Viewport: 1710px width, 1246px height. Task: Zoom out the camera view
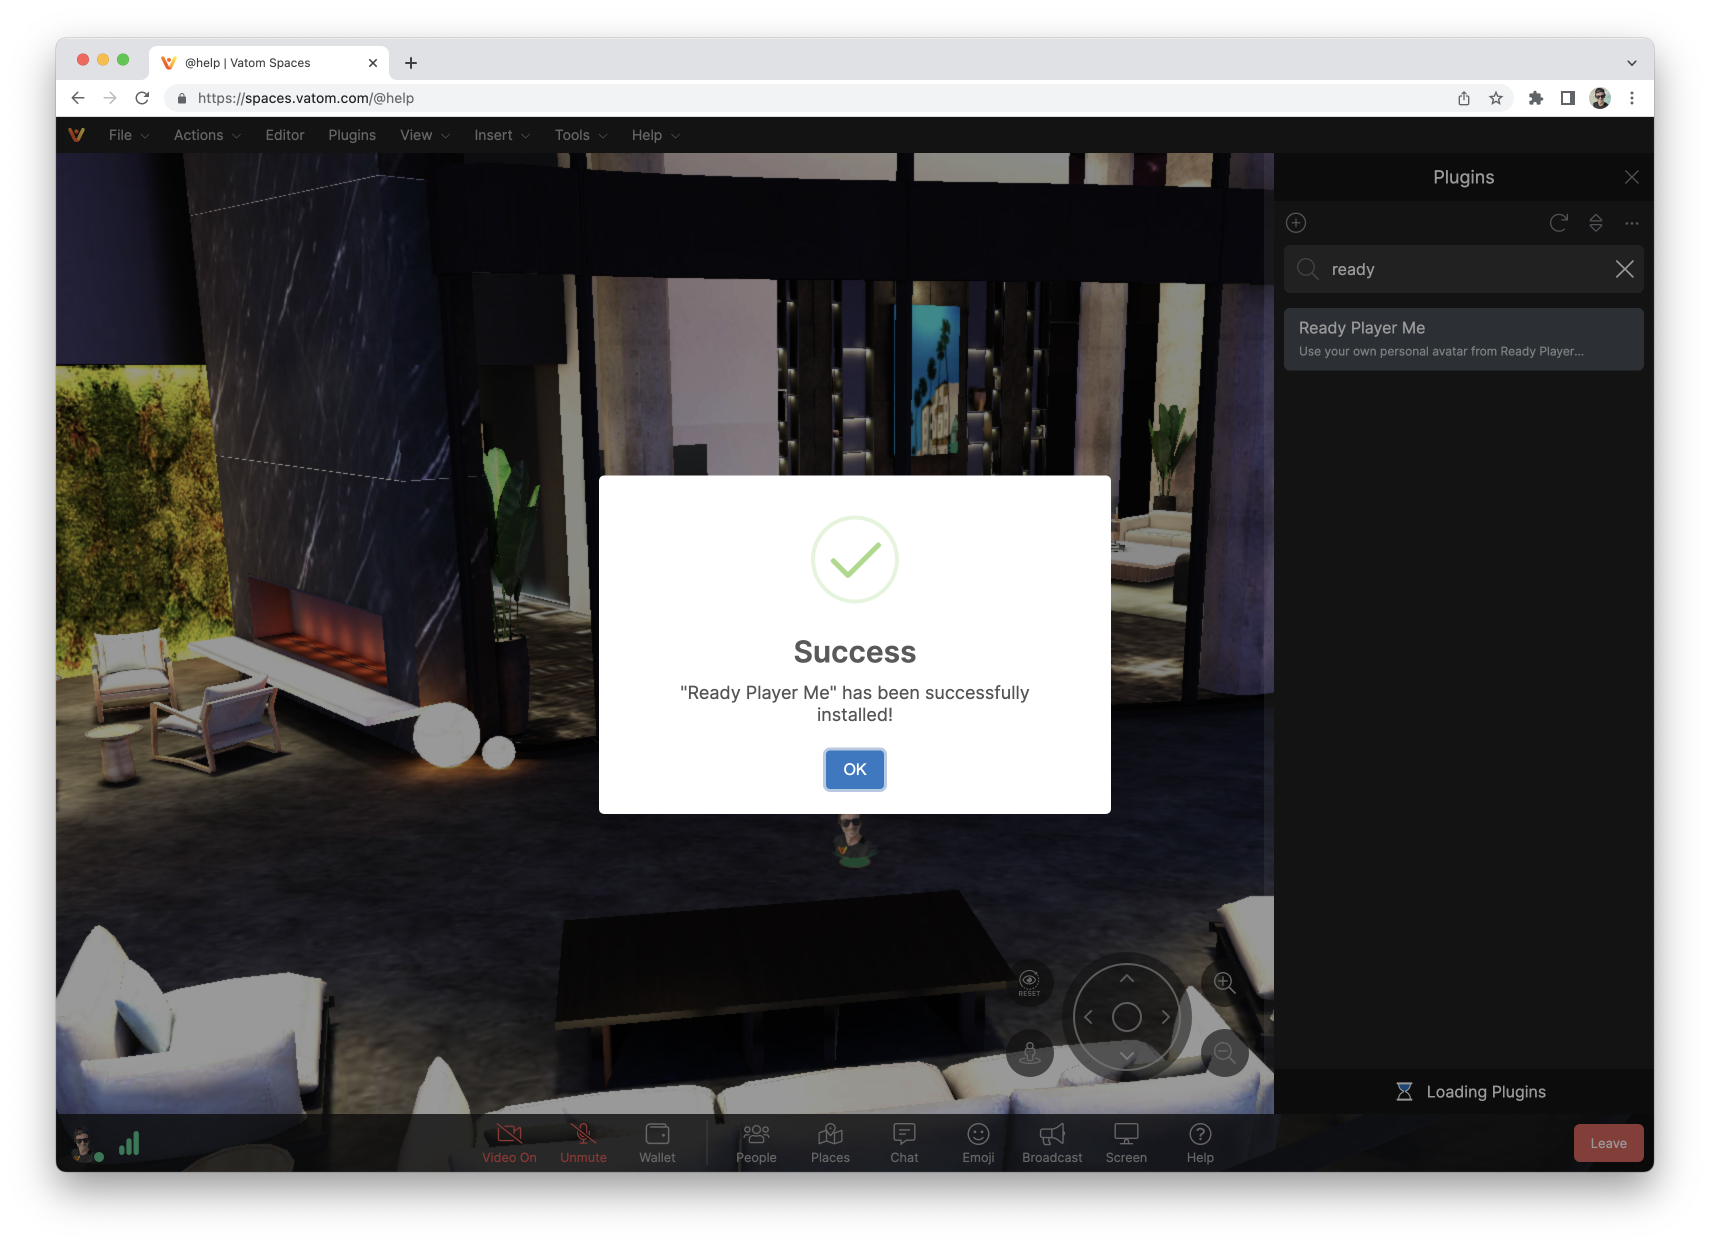(1224, 1053)
